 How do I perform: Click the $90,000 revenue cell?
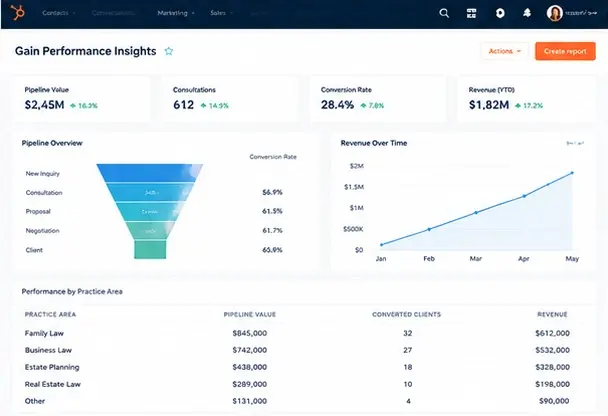(554, 401)
